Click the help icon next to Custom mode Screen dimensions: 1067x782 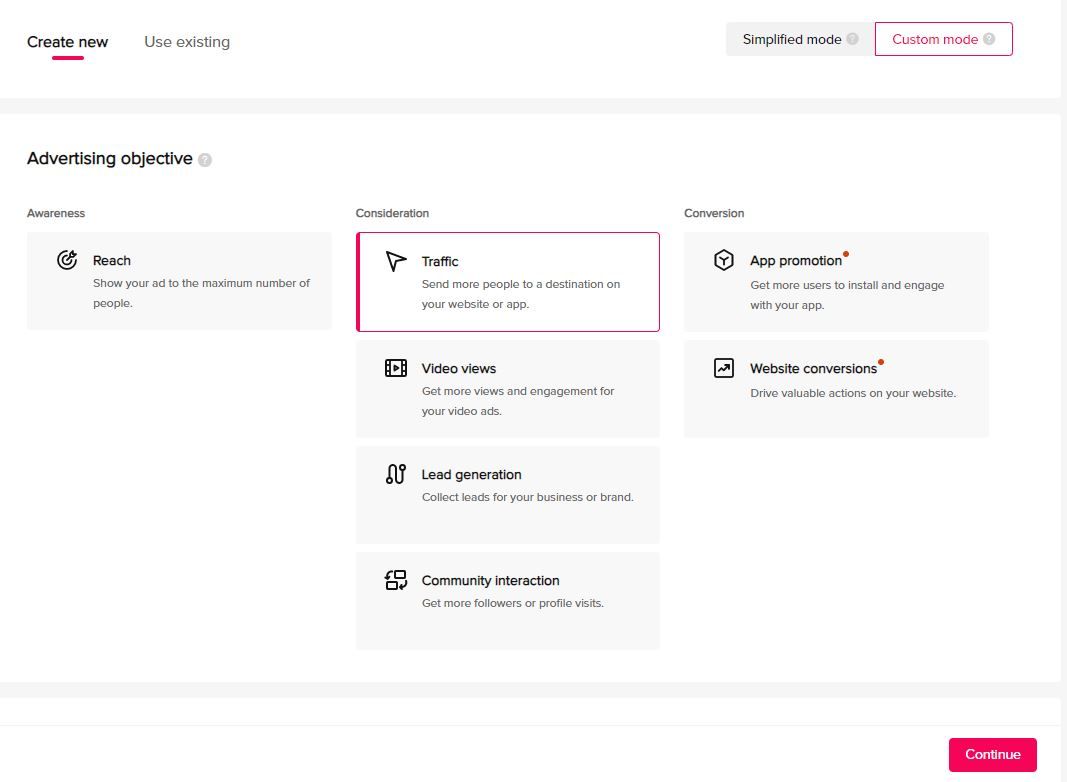pyautogui.click(x=989, y=39)
